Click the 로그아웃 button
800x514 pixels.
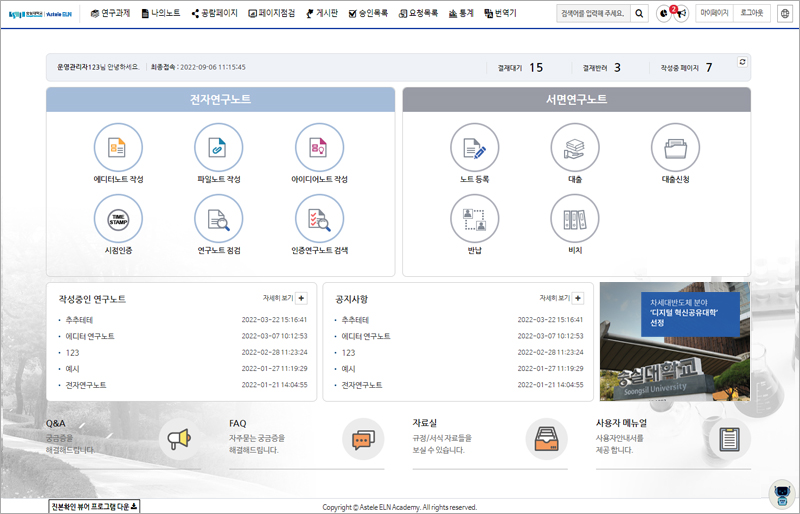click(x=752, y=14)
